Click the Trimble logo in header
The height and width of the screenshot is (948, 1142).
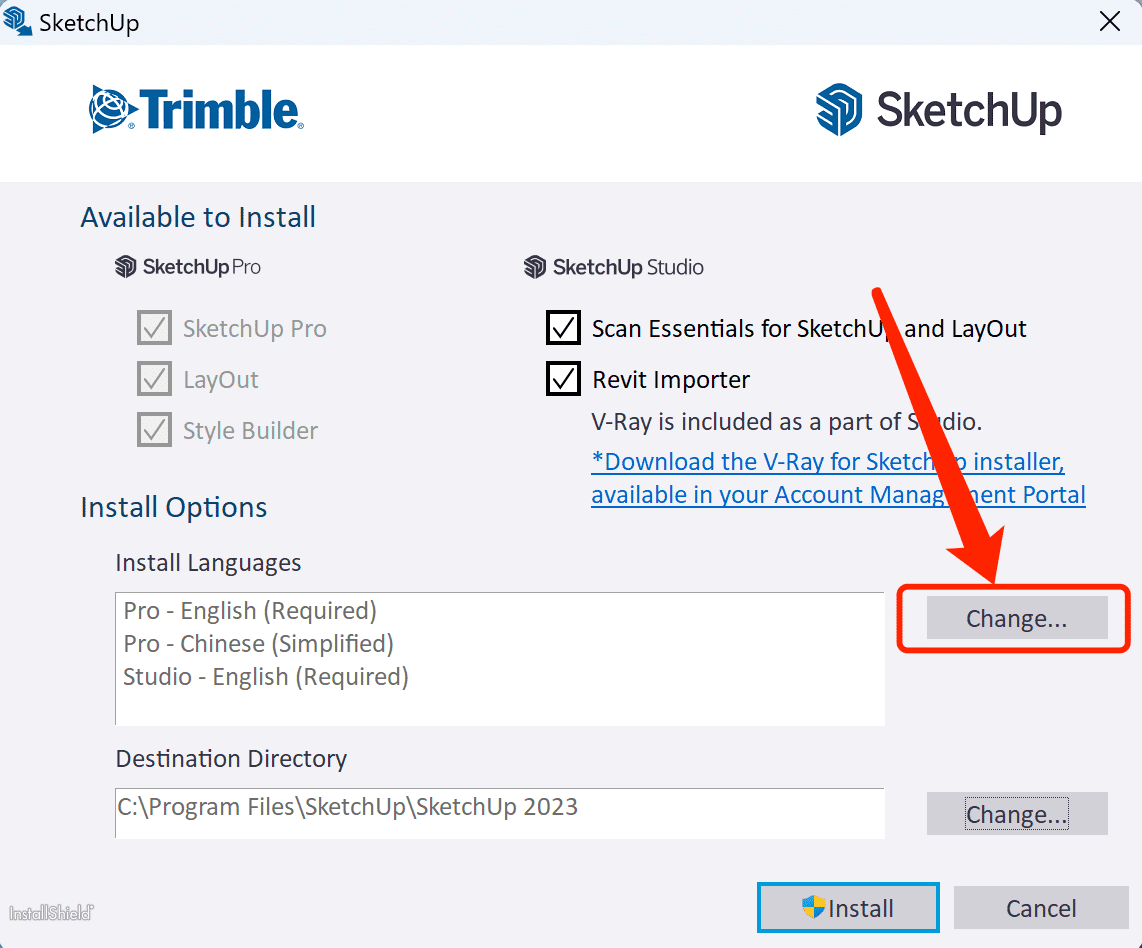(196, 110)
